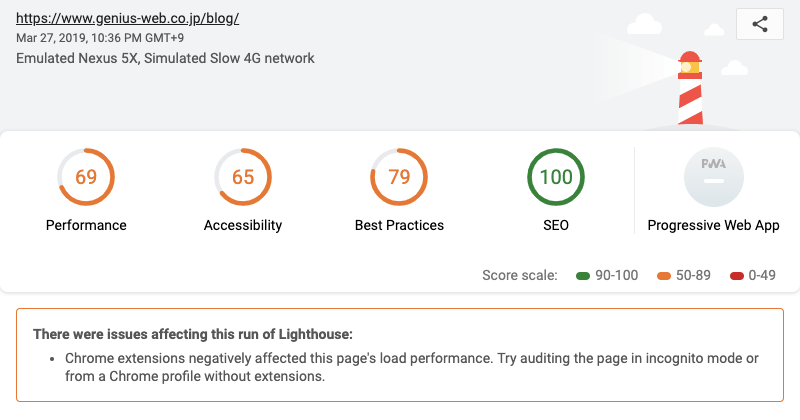This screenshot has width=800, height=420.
Task: Click the Chrome extensions warning message text
Action: [x=412, y=367]
